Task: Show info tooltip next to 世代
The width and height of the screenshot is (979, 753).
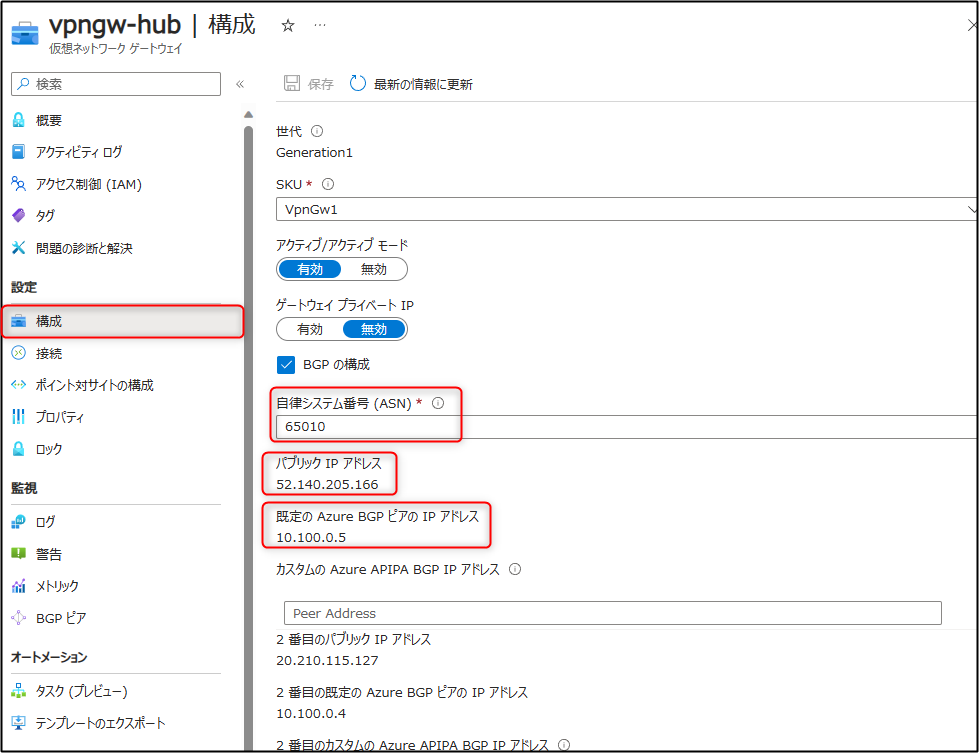Action: click(x=317, y=131)
